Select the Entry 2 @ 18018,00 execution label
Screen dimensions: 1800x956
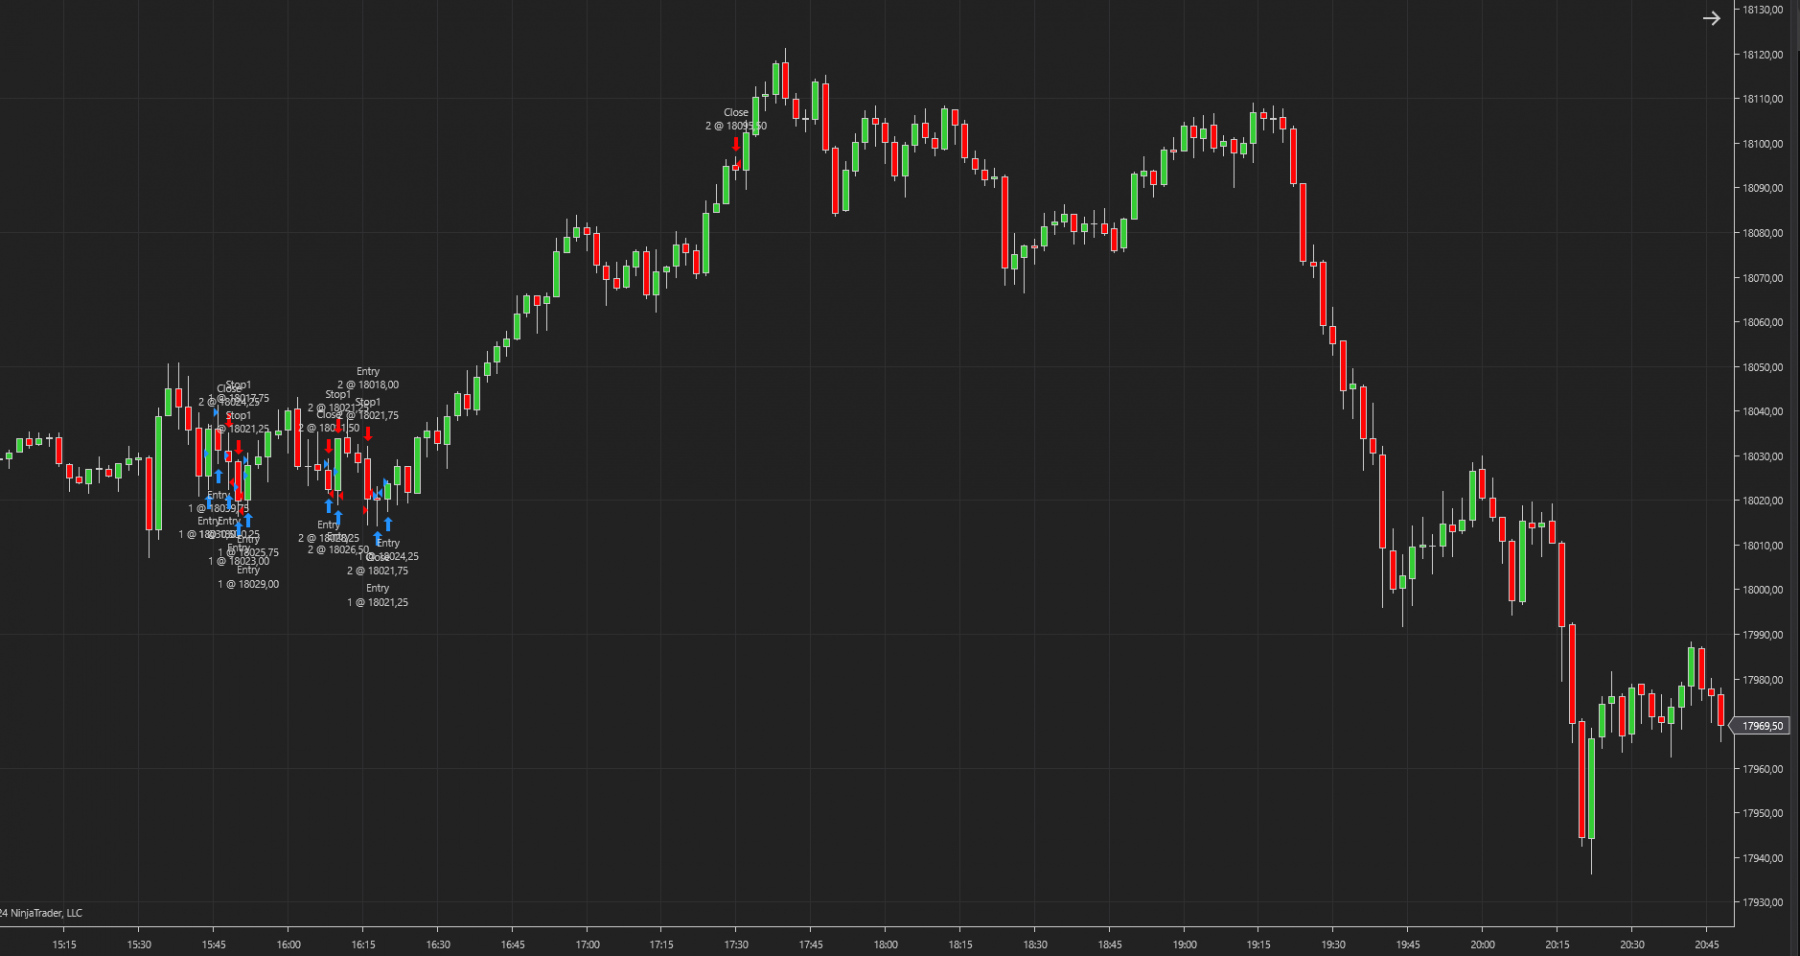click(x=368, y=378)
